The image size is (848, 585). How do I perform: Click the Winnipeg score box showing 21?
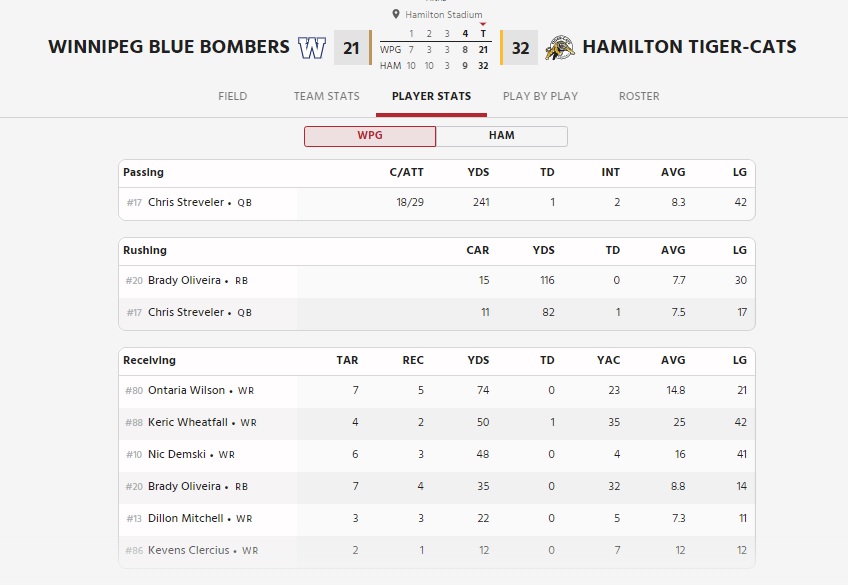pyautogui.click(x=351, y=47)
